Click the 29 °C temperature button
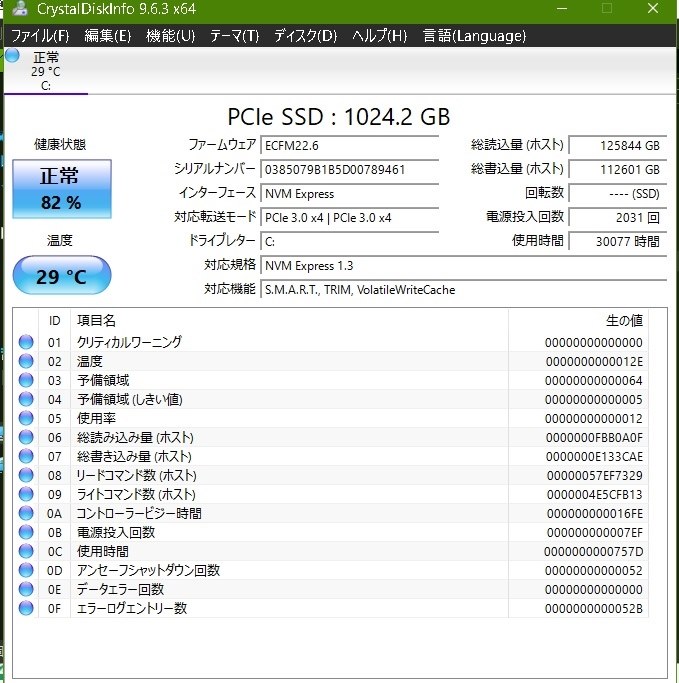679x683 pixels. pos(62,275)
